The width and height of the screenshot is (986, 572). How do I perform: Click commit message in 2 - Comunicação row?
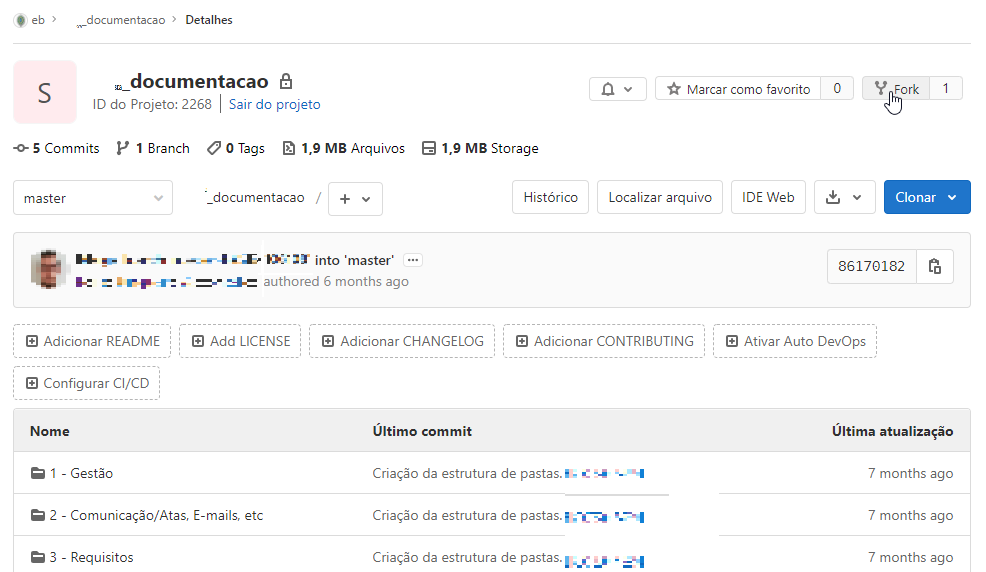(467, 515)
